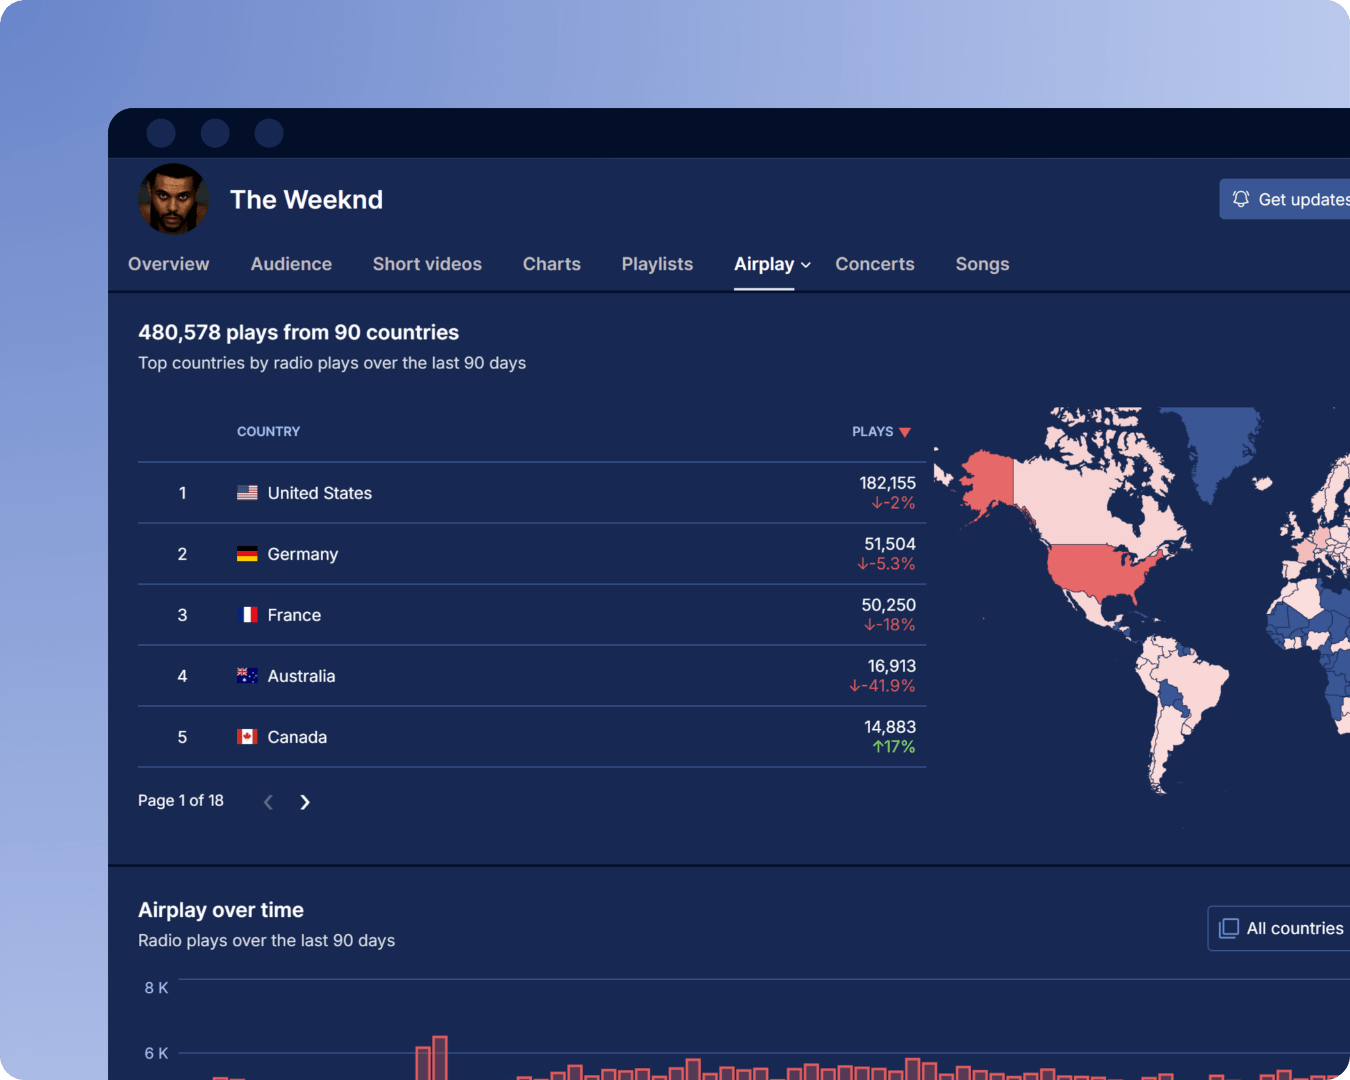Image resolution: width=1350 pixels, height=1080 pixels.
Task: Open the Playlists tab
Action: pyautogui.click(x=657, y=264)
